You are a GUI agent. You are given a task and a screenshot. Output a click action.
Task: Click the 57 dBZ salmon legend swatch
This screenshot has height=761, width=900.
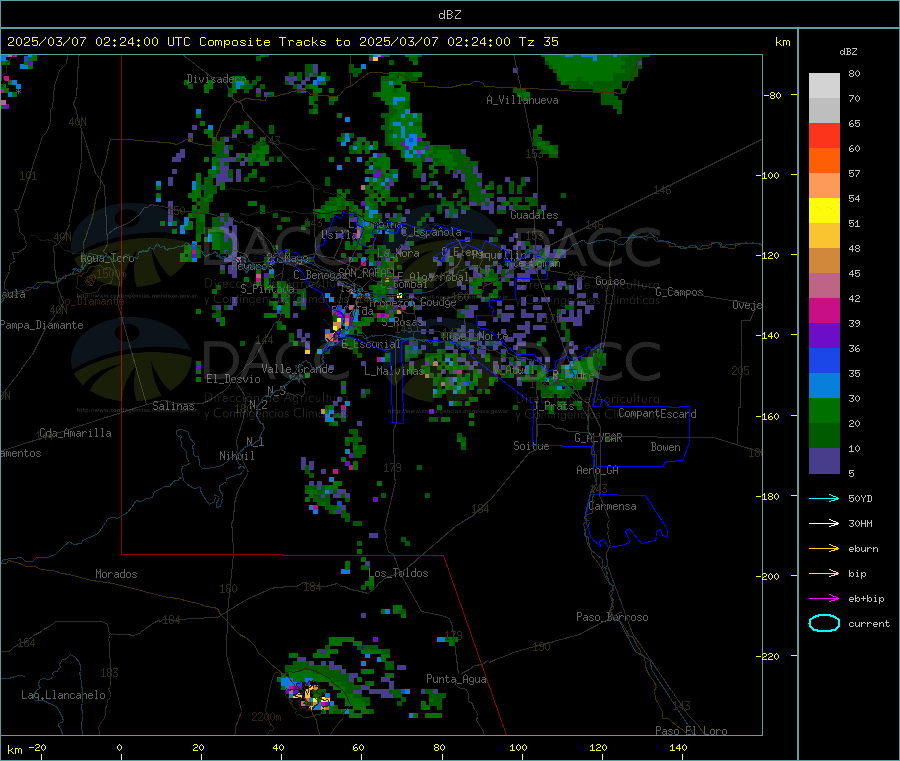[x=824, y=185]
